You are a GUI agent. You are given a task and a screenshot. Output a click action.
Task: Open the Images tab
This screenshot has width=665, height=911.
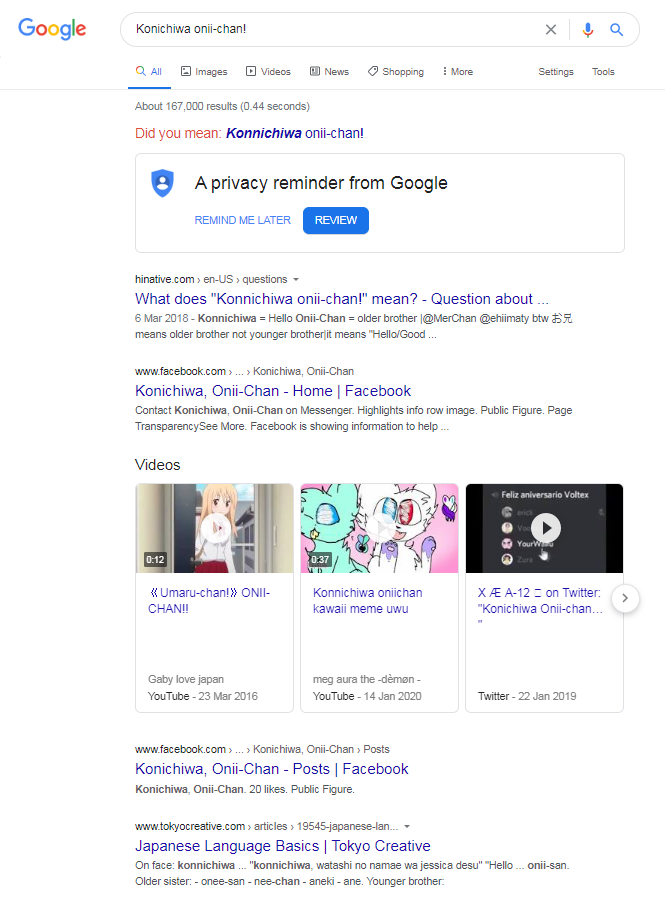[x=204, y=71]
